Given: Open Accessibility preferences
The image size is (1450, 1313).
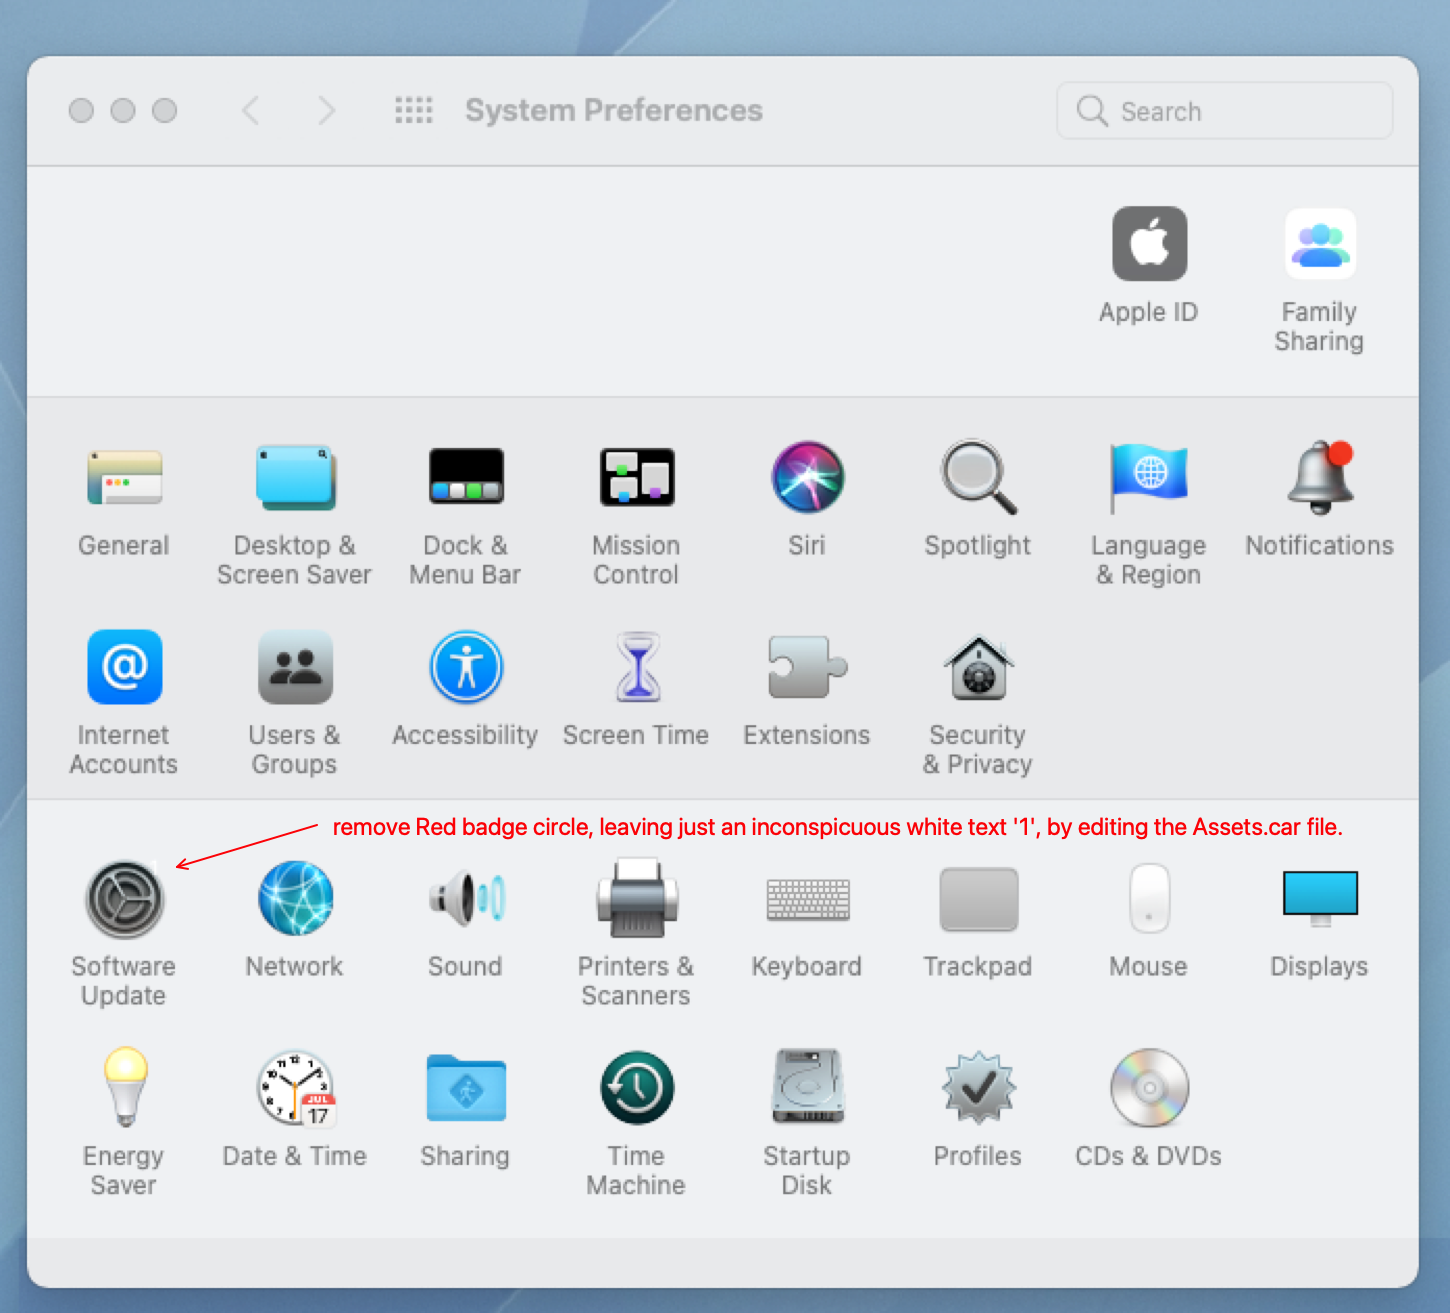Looking at the screenshot, I should coord(466,667).
